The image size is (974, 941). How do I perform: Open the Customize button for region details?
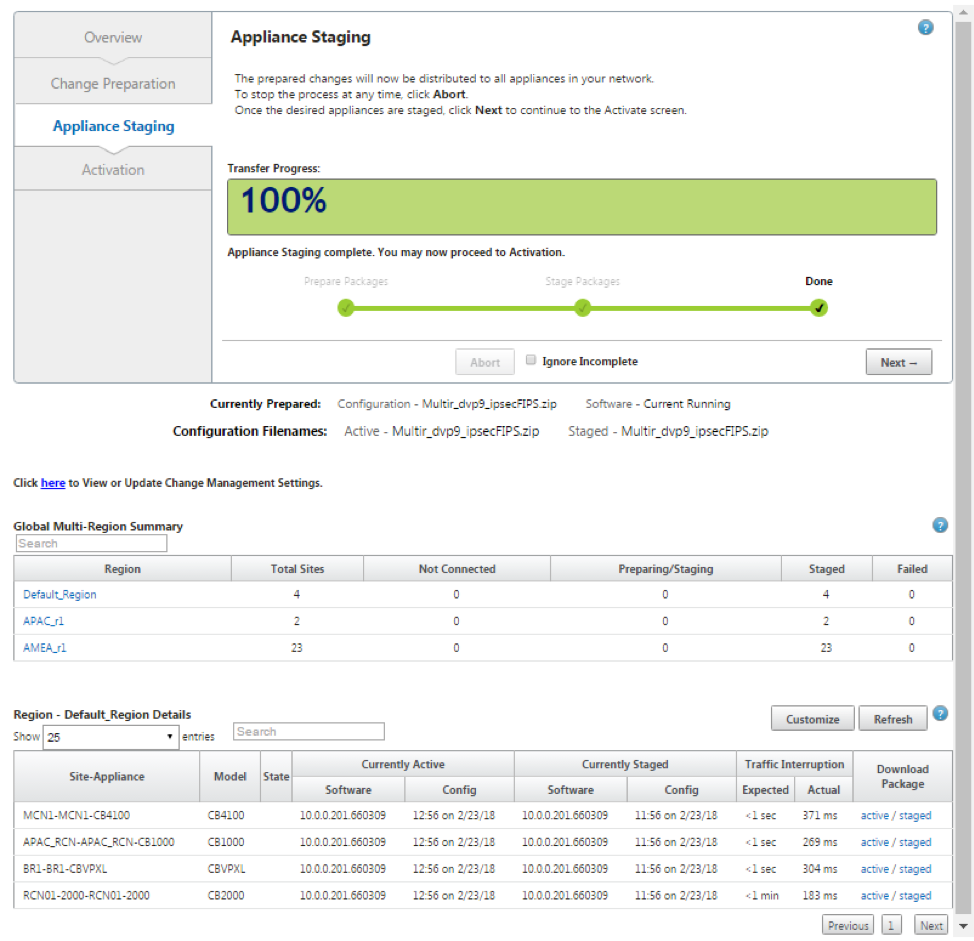(x=812, y=719)
